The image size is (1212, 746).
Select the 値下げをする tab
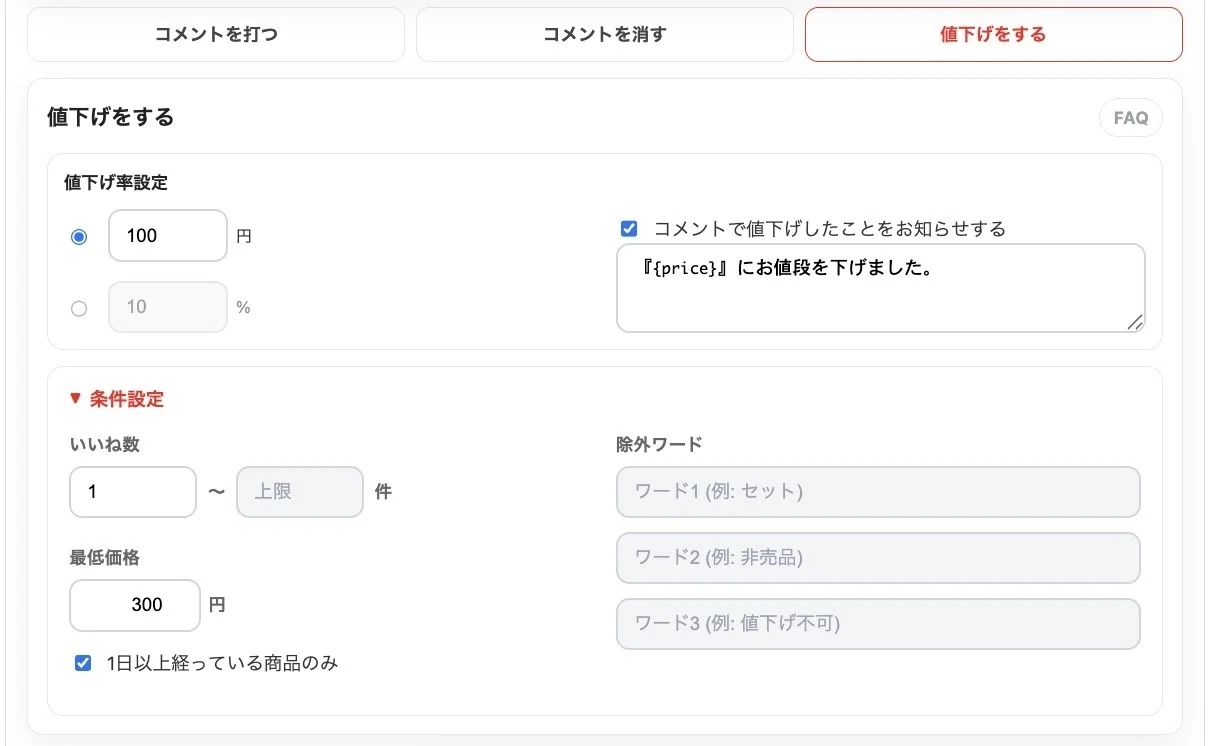point(993,35)
